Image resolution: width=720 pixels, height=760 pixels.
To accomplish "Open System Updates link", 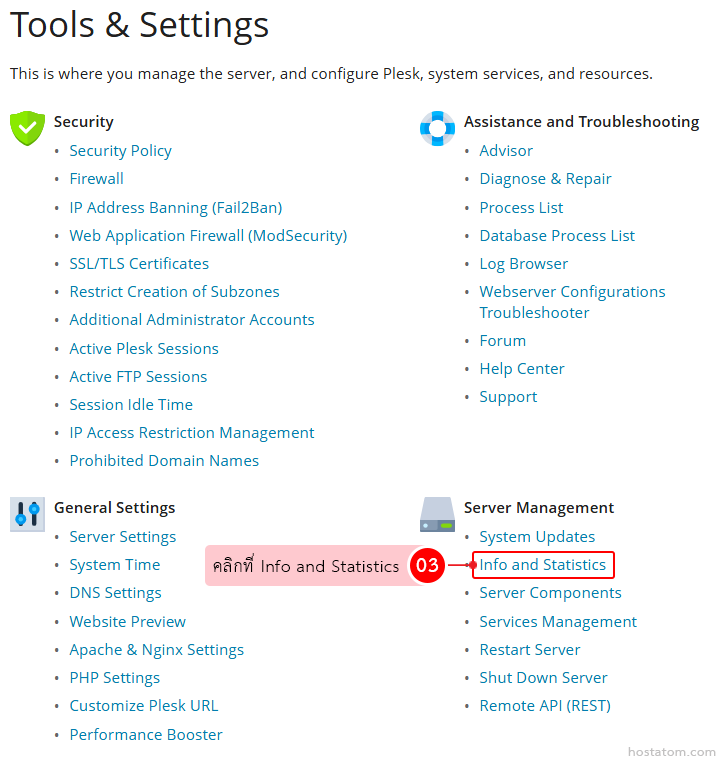I will pyautogui.click(x=537, y=537).
